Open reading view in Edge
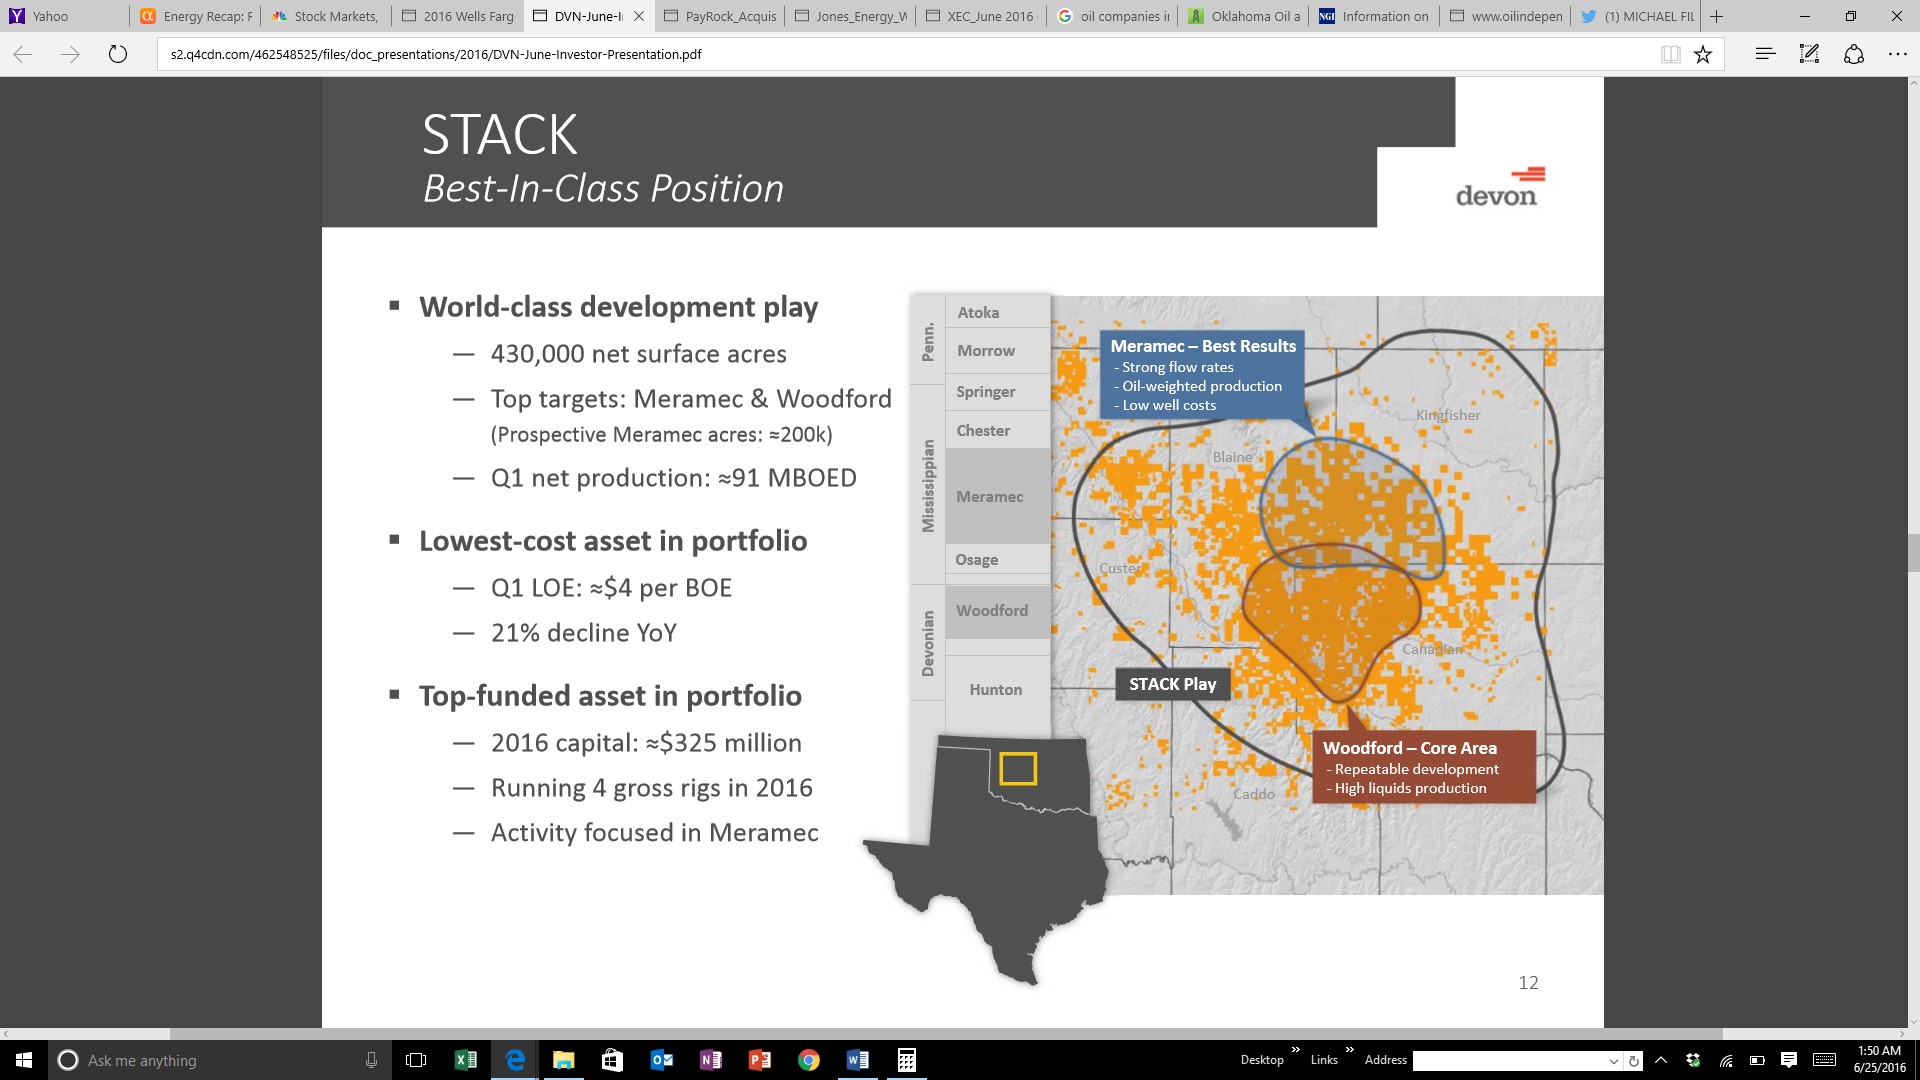 click(1670, 55)
